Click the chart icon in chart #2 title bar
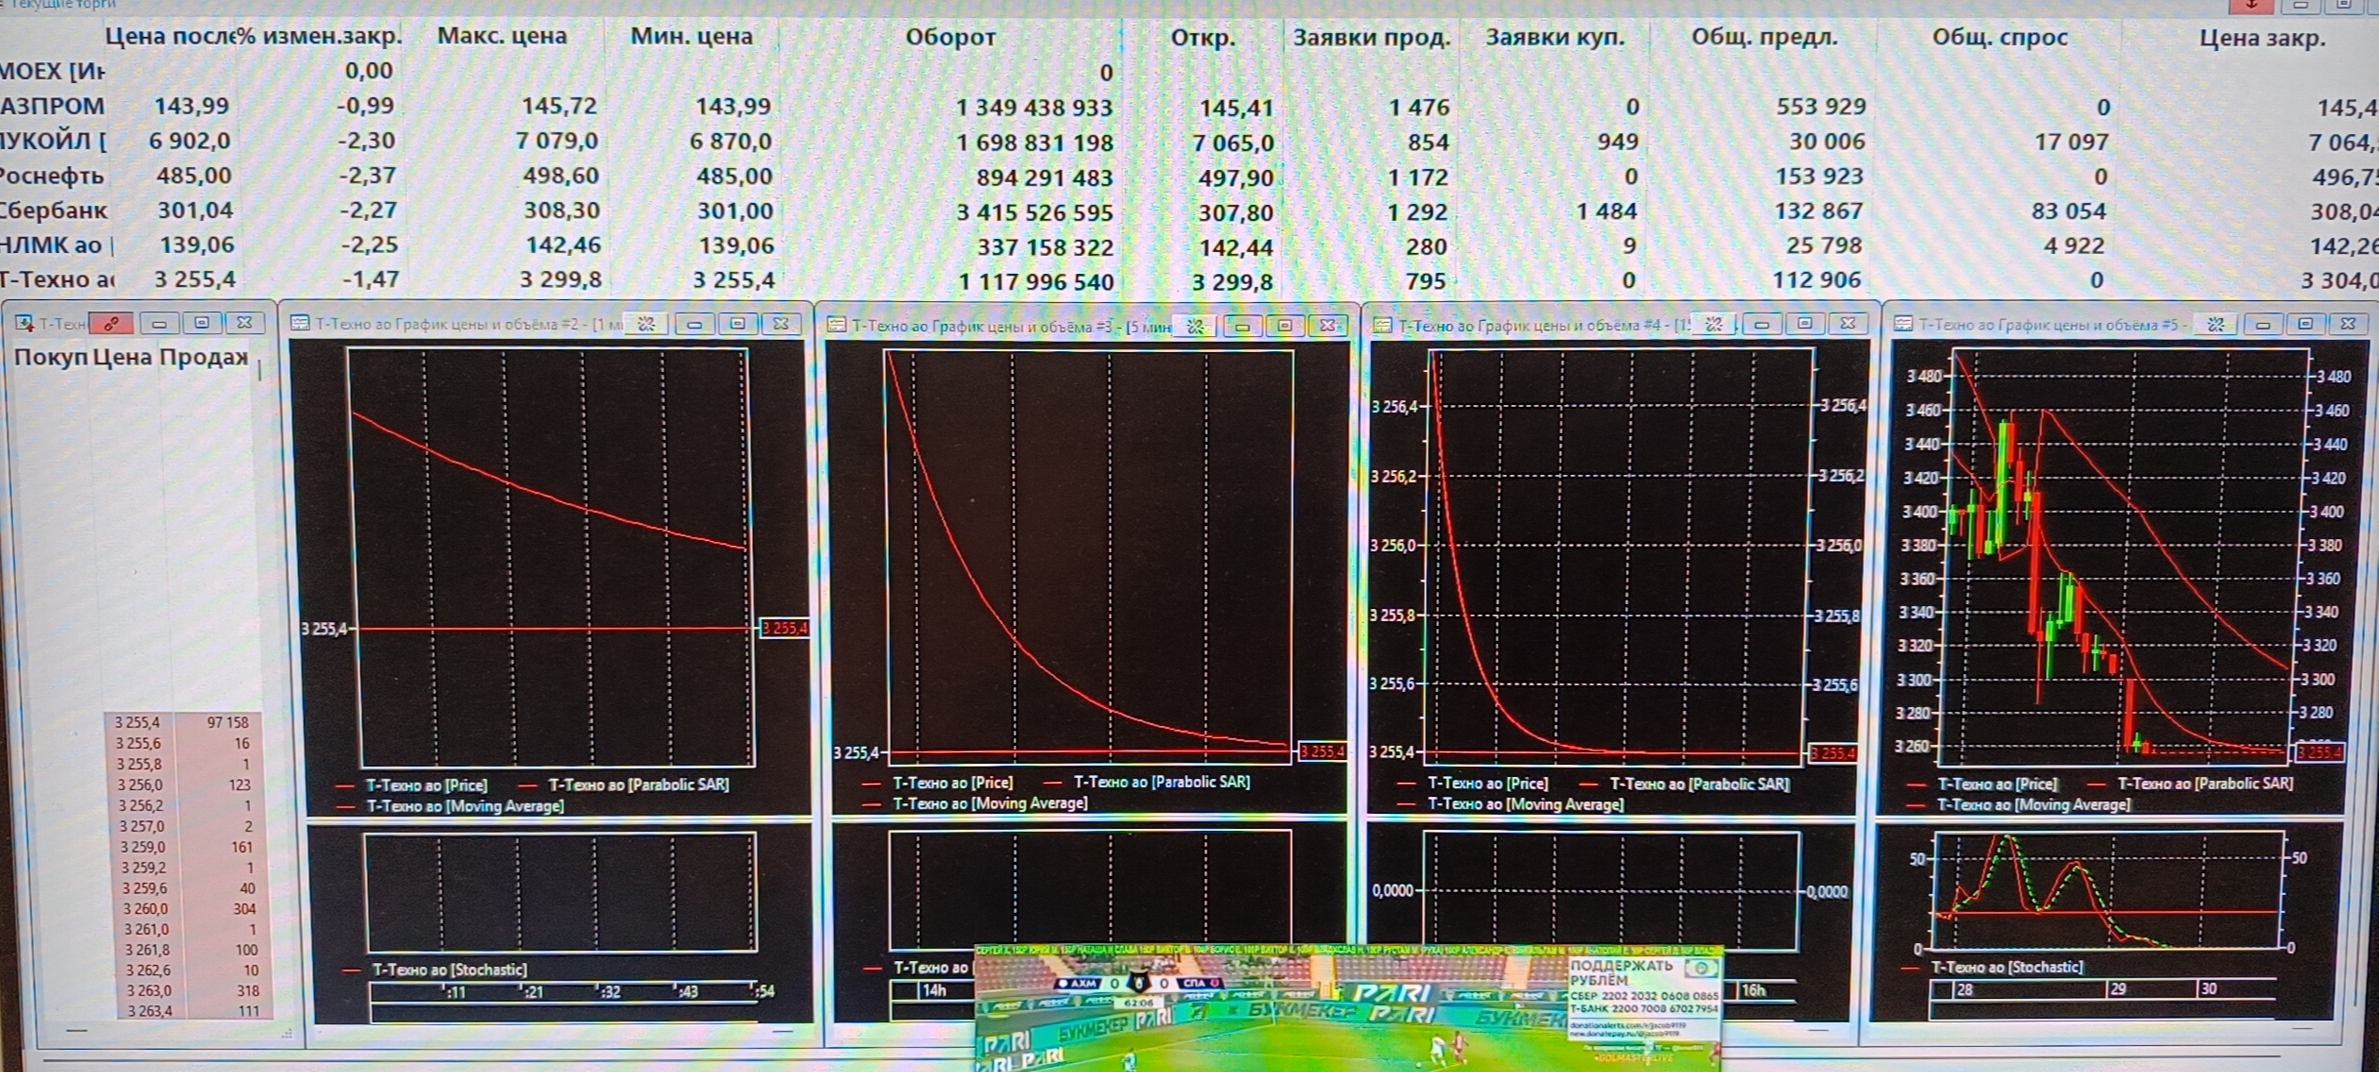2379x1072 pixels. click(299, 323)
